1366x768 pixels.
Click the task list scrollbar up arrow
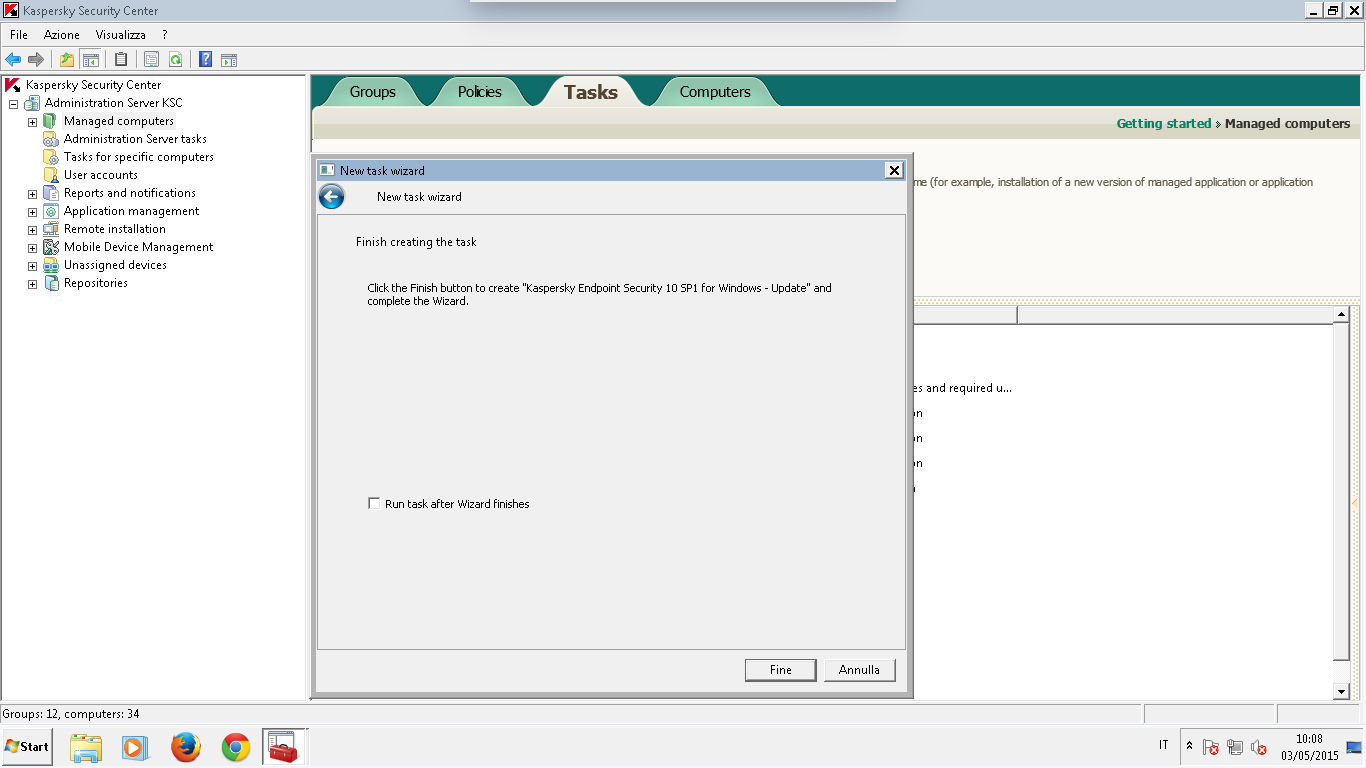(x=1342, y=315)
